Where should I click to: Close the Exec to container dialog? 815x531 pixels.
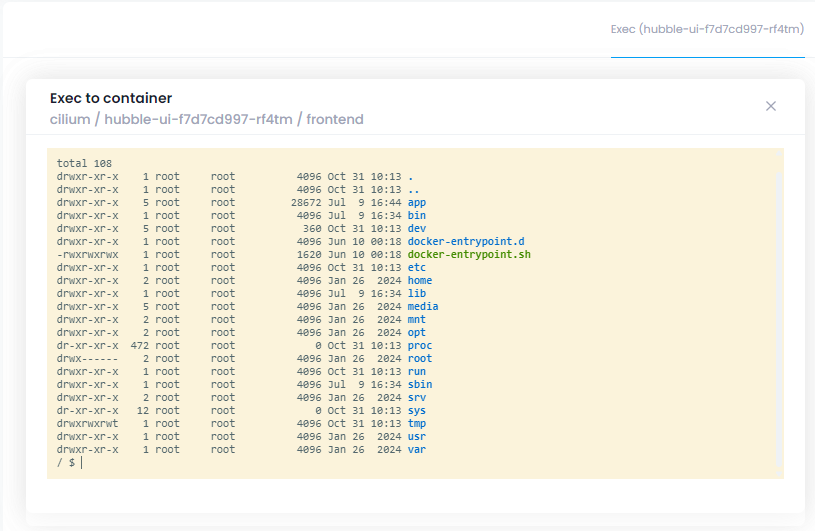point(770,106)
